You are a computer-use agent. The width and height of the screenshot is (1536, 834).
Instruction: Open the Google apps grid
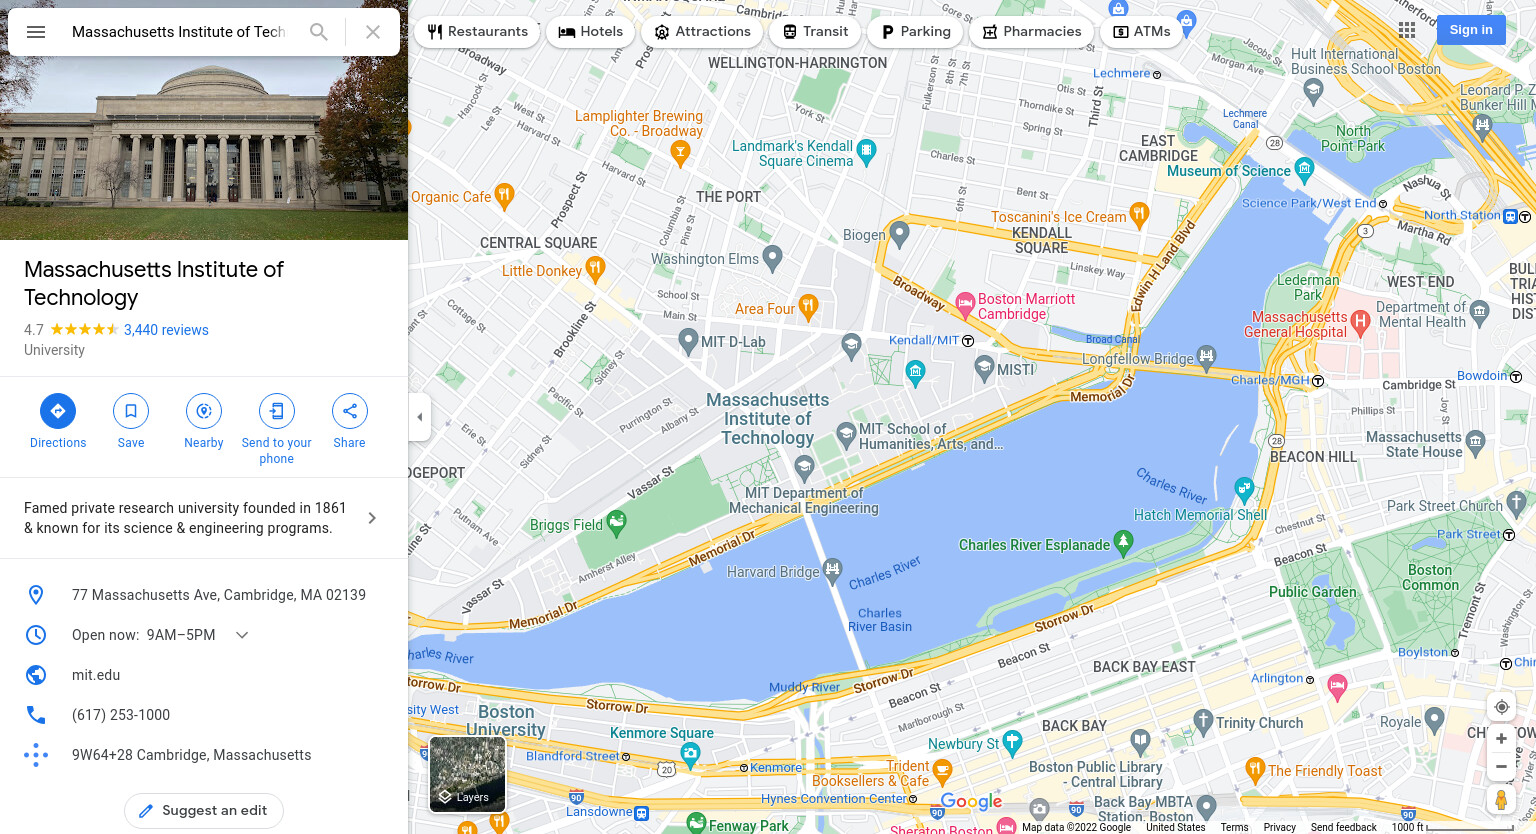[x=1407, y=30]
